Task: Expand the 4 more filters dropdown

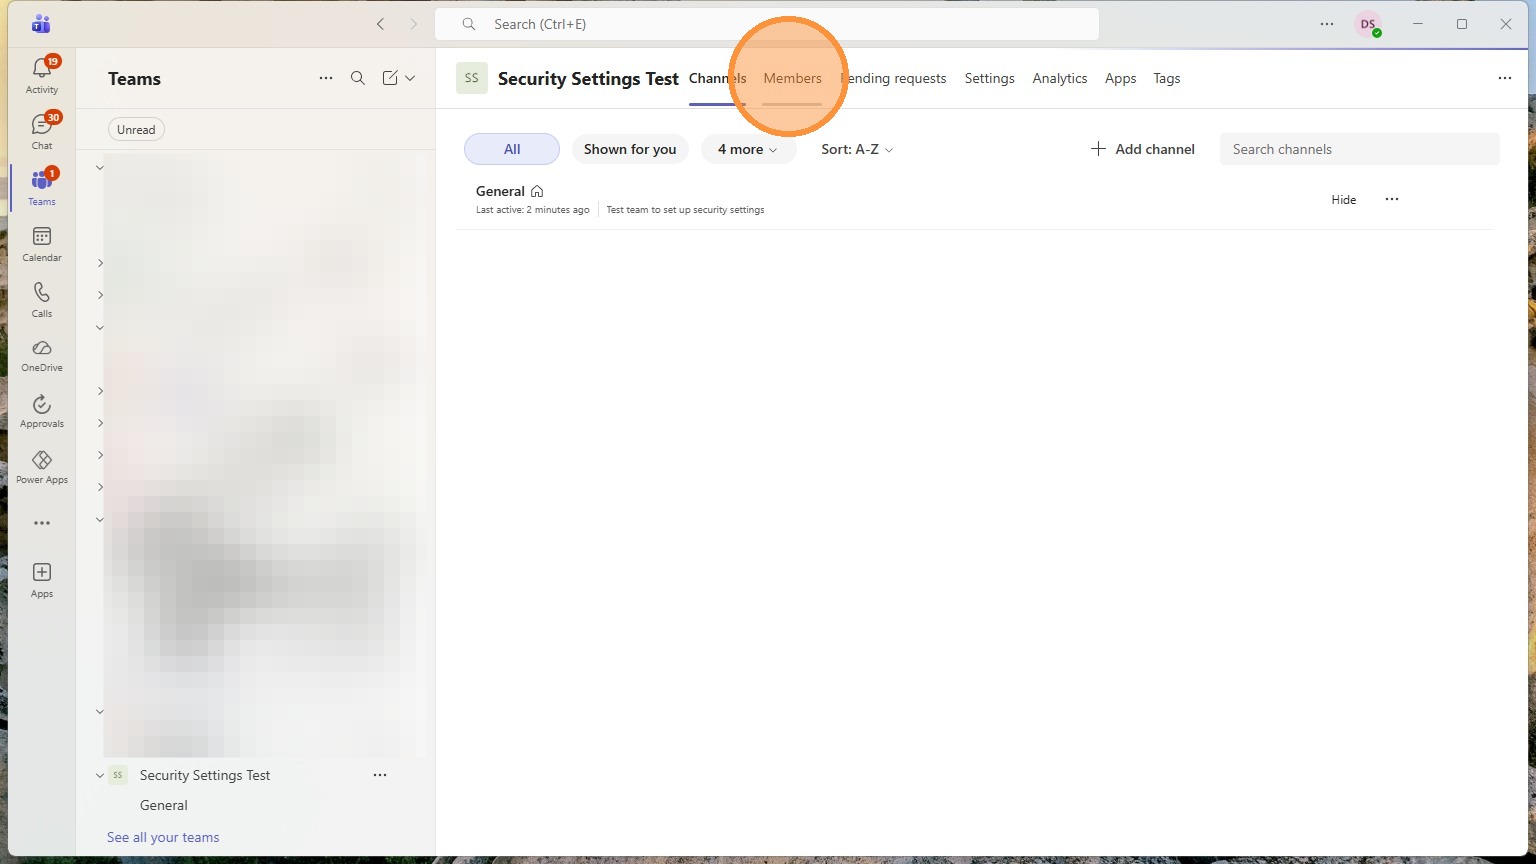Action: pyautogui.click(x=748, y=149)
